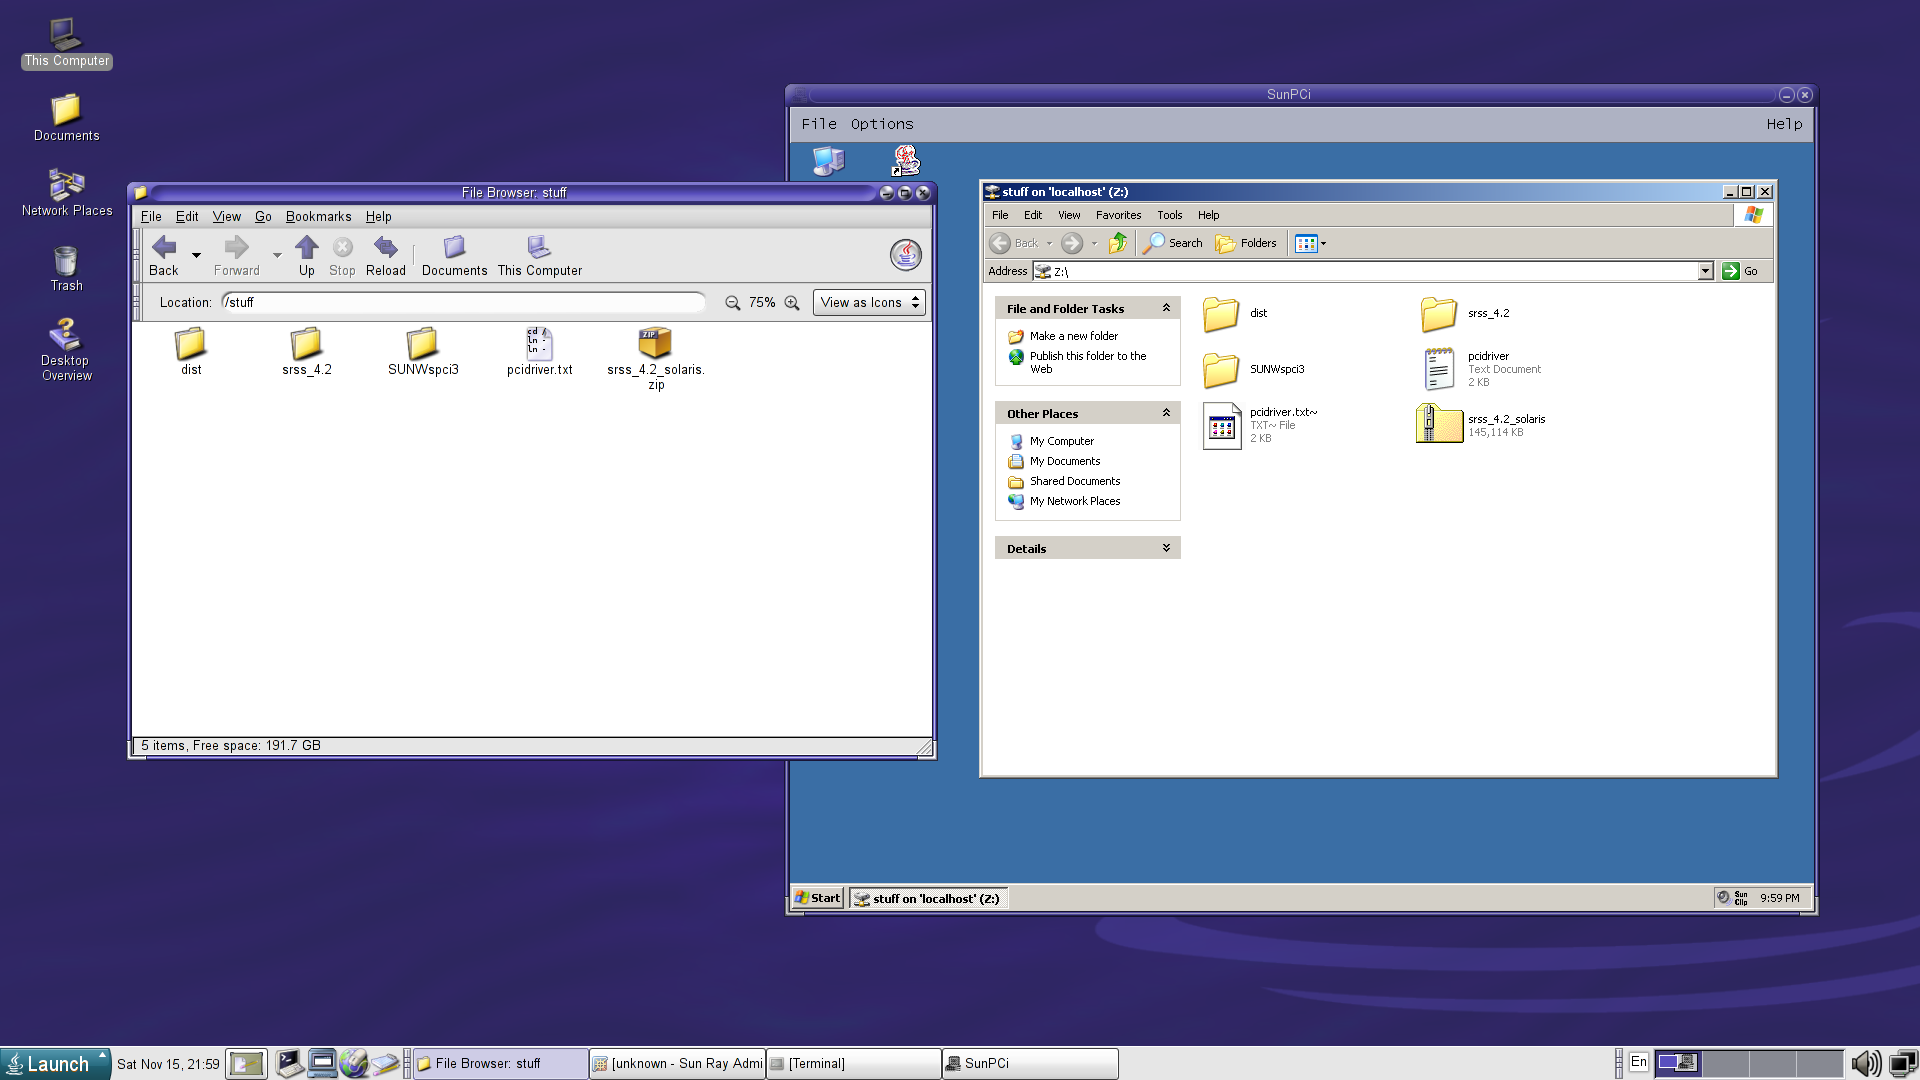Click the Windows Start button

817,898
